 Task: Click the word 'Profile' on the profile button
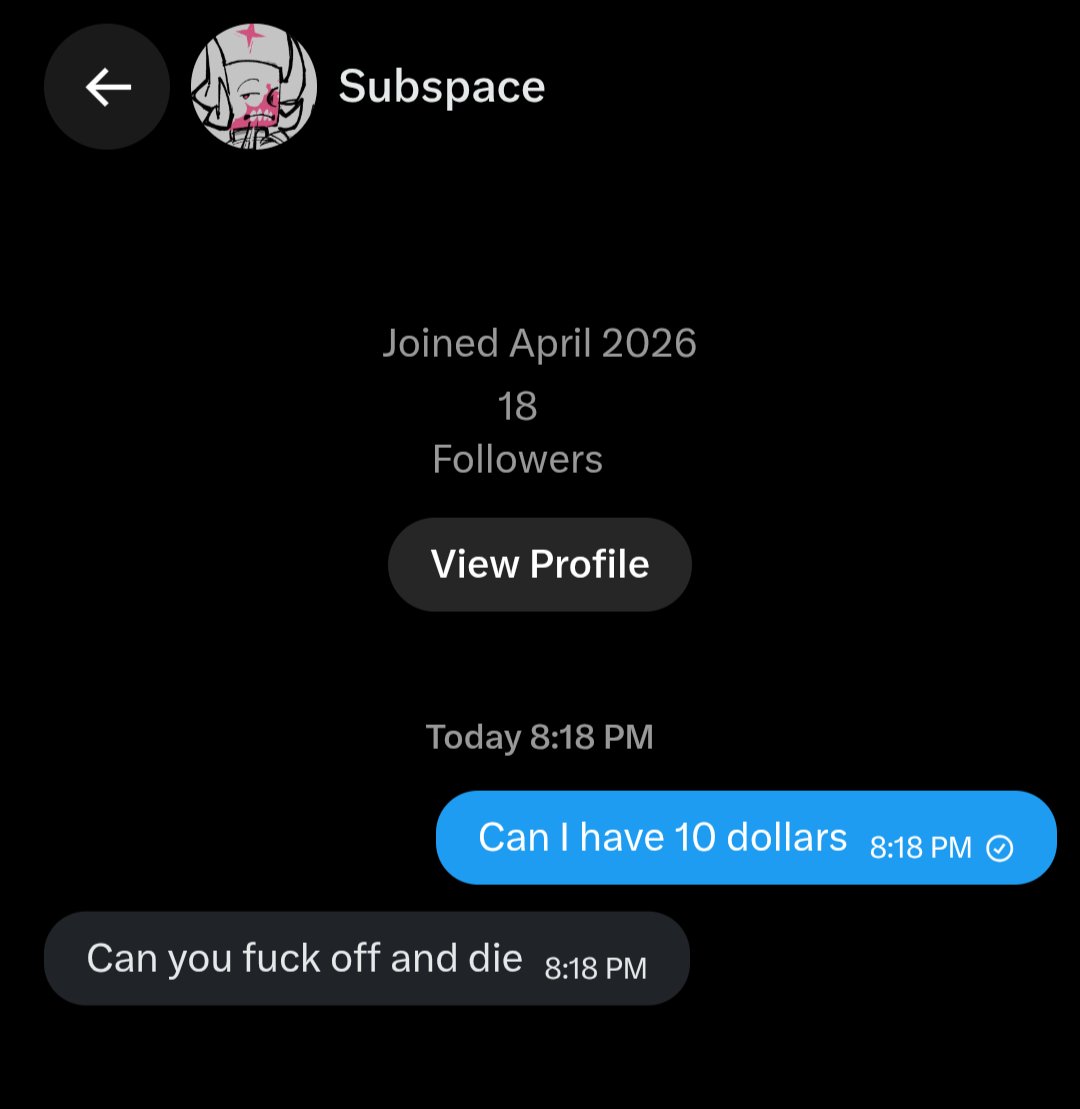coord(589,564)
